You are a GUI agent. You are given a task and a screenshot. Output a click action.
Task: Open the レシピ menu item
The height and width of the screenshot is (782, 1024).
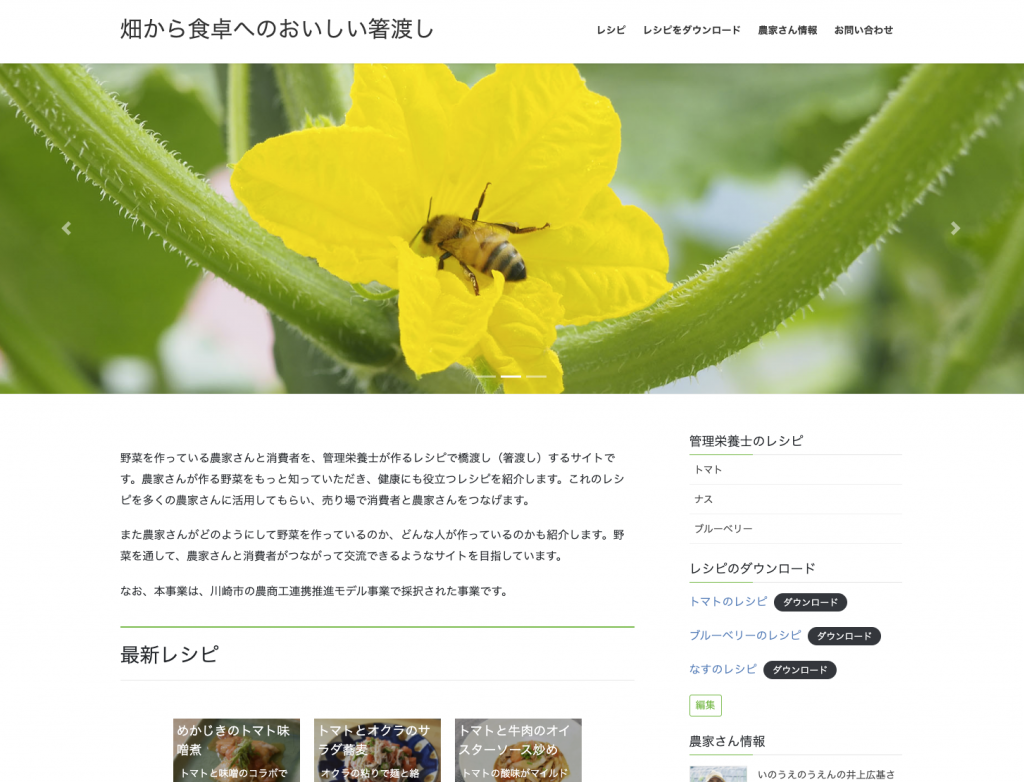pos(611,30)
